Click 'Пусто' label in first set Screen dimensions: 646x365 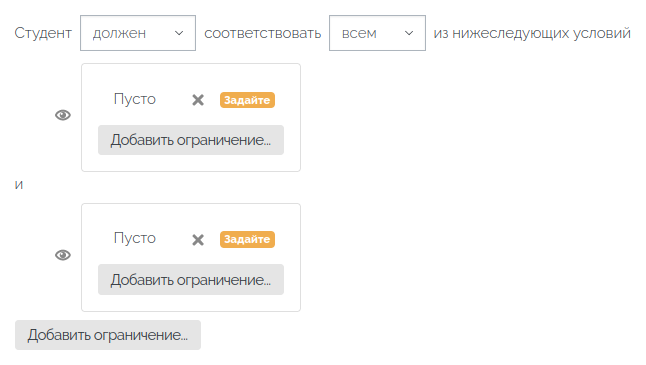tap(135, 99)
